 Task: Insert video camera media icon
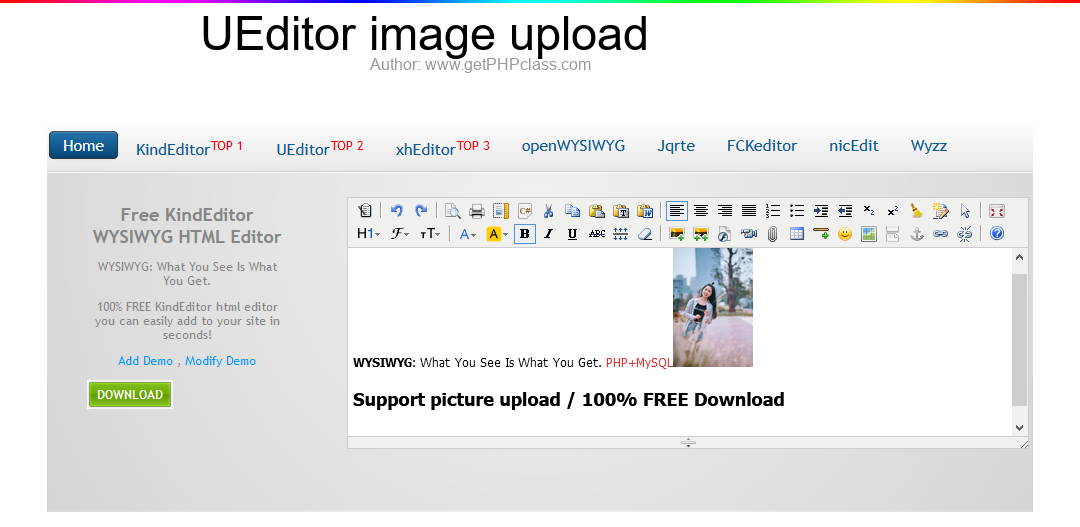(749, 234)
